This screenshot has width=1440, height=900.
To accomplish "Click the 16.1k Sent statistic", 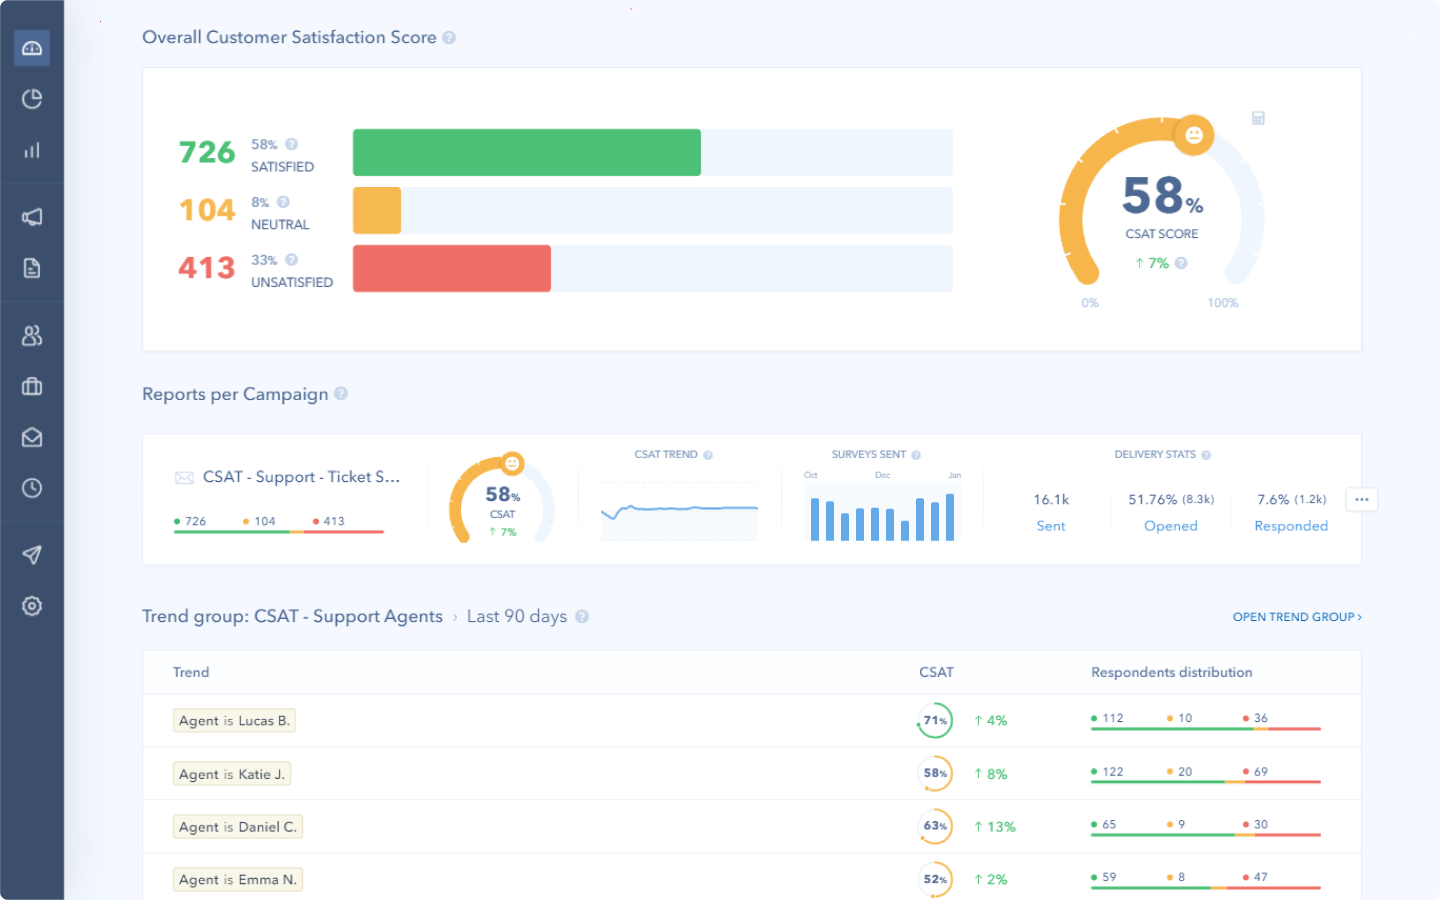I will (x=1051, y=512).
